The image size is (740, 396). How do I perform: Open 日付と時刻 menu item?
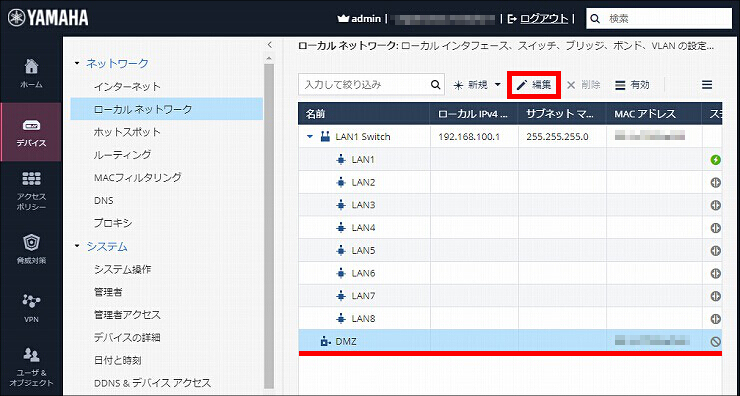pyautogui.click(x=118, y=360)
